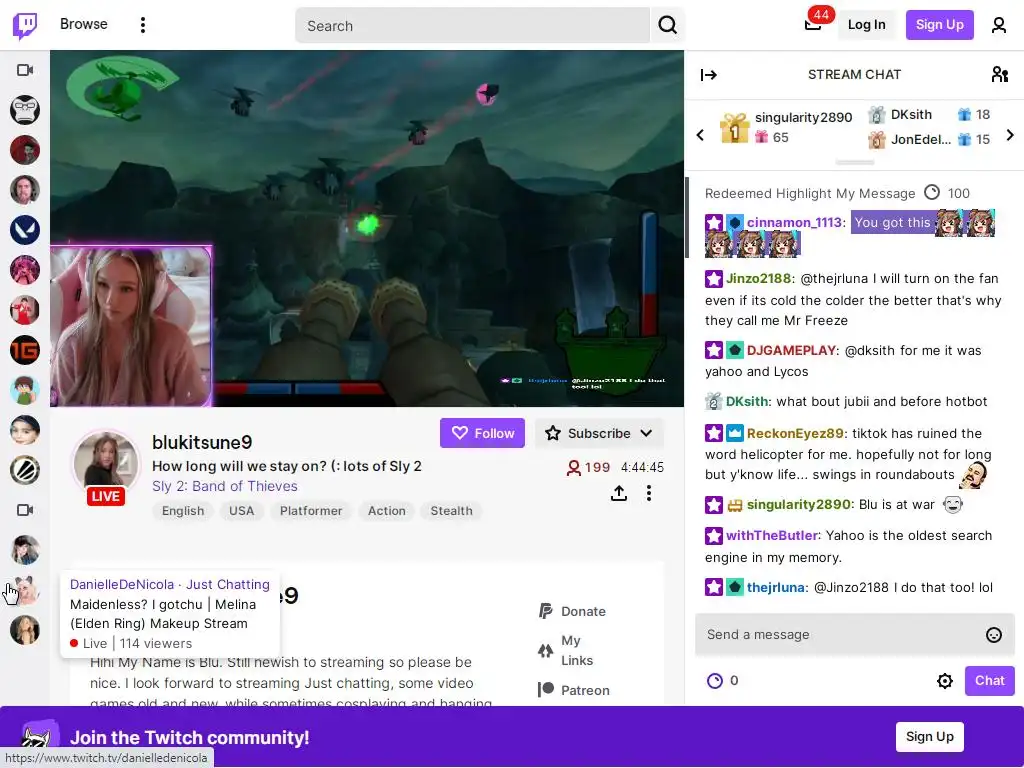Click the share stream upload icon

[618, 494]
